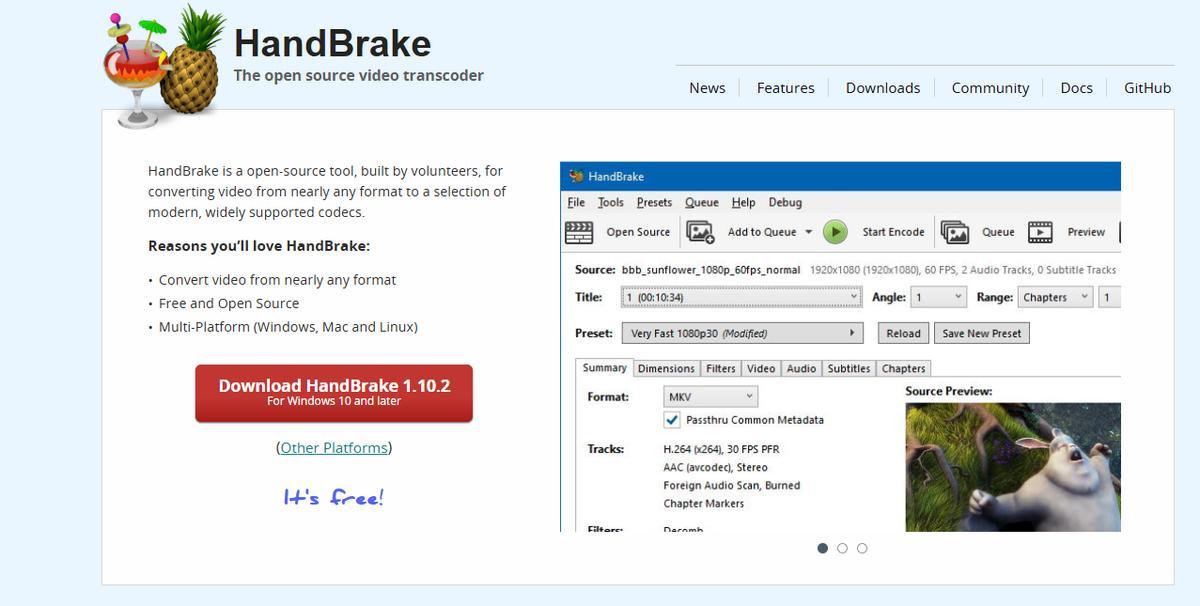
Task: Switch to the Dimensions tab
Action: pos(666,368)
